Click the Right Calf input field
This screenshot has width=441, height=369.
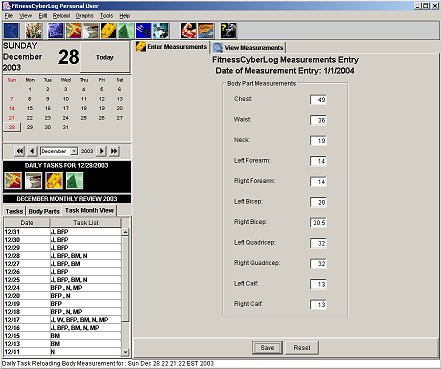click(318, 305)
